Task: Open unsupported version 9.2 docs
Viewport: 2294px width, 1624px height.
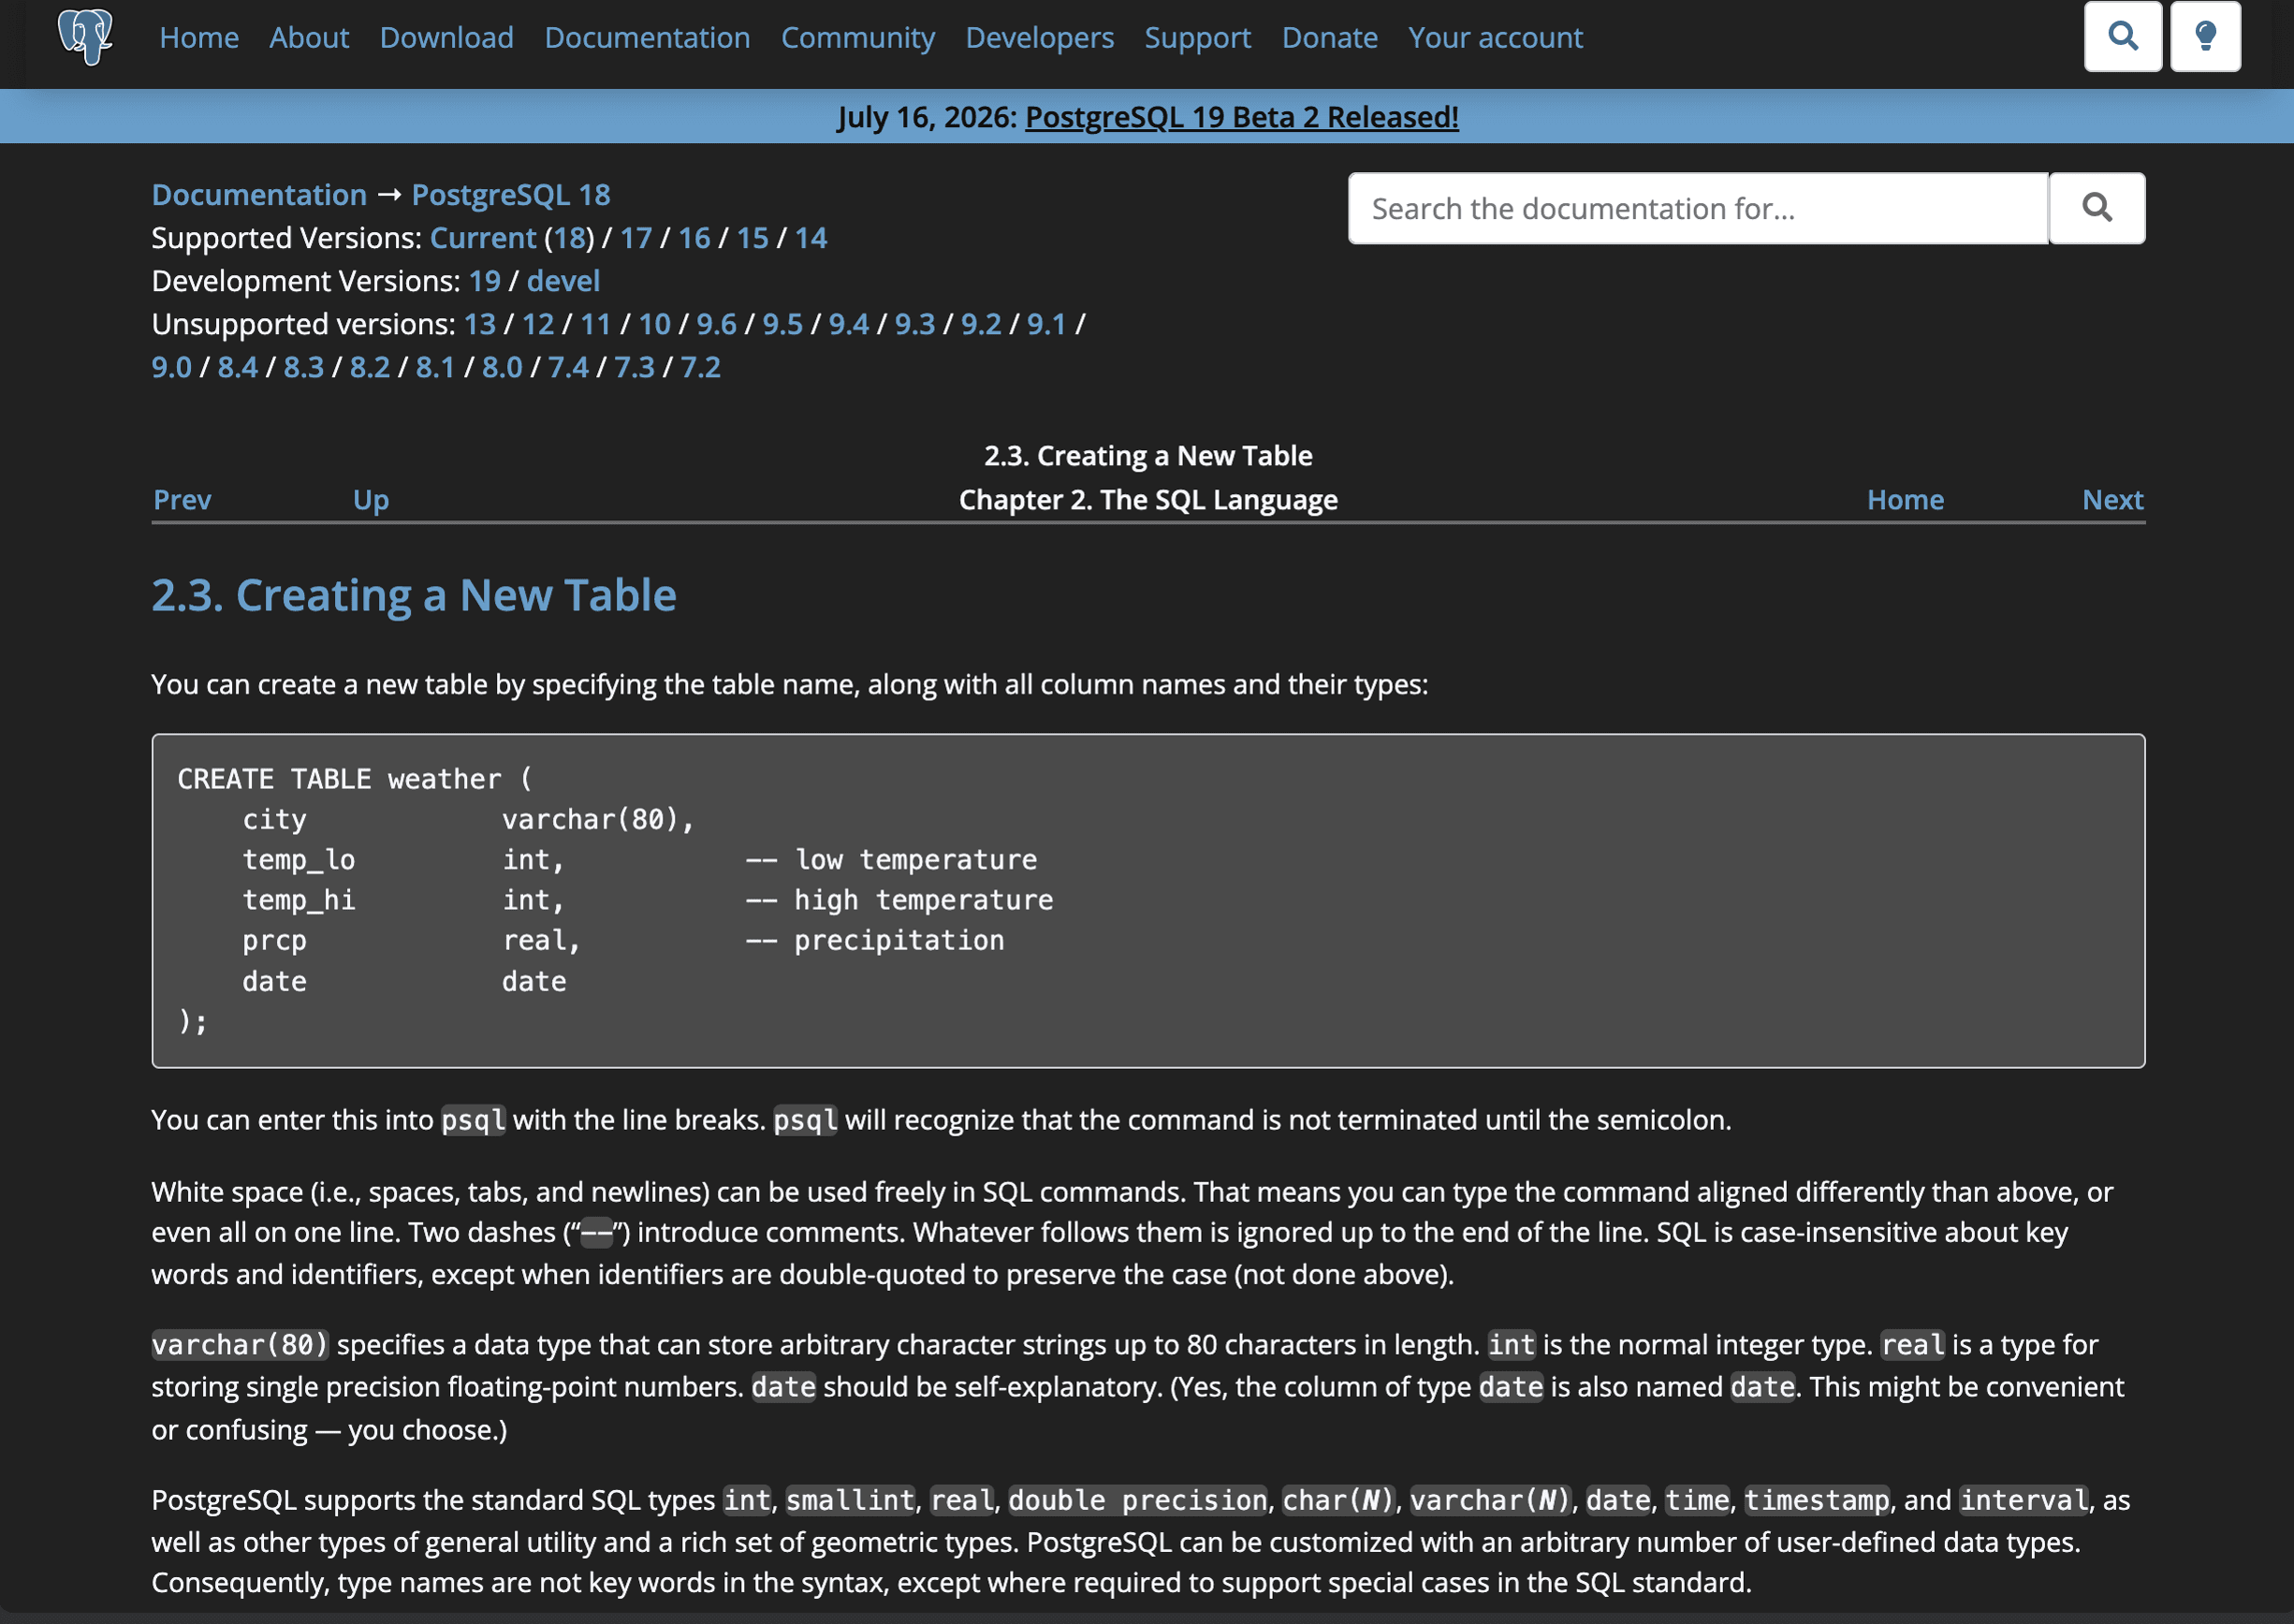Action: point(981,324)
